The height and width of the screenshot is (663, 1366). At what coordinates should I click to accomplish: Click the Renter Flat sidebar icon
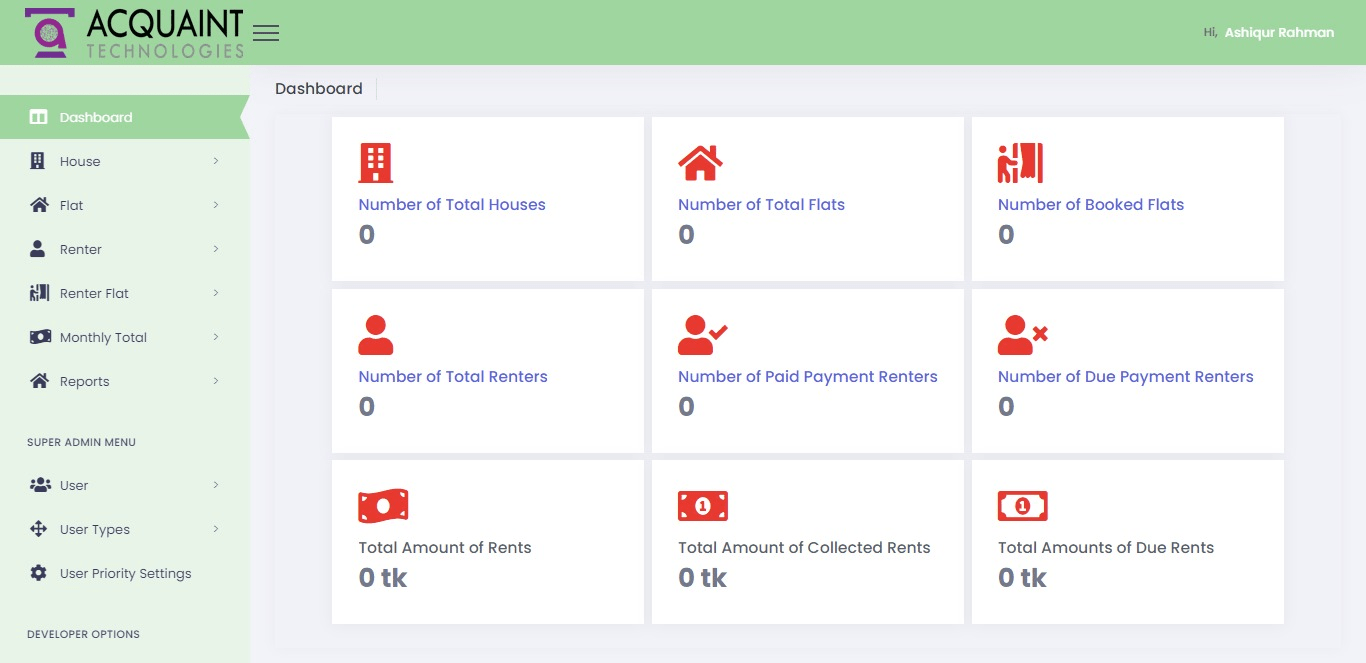pyautogui.click(x=39, y=293)
